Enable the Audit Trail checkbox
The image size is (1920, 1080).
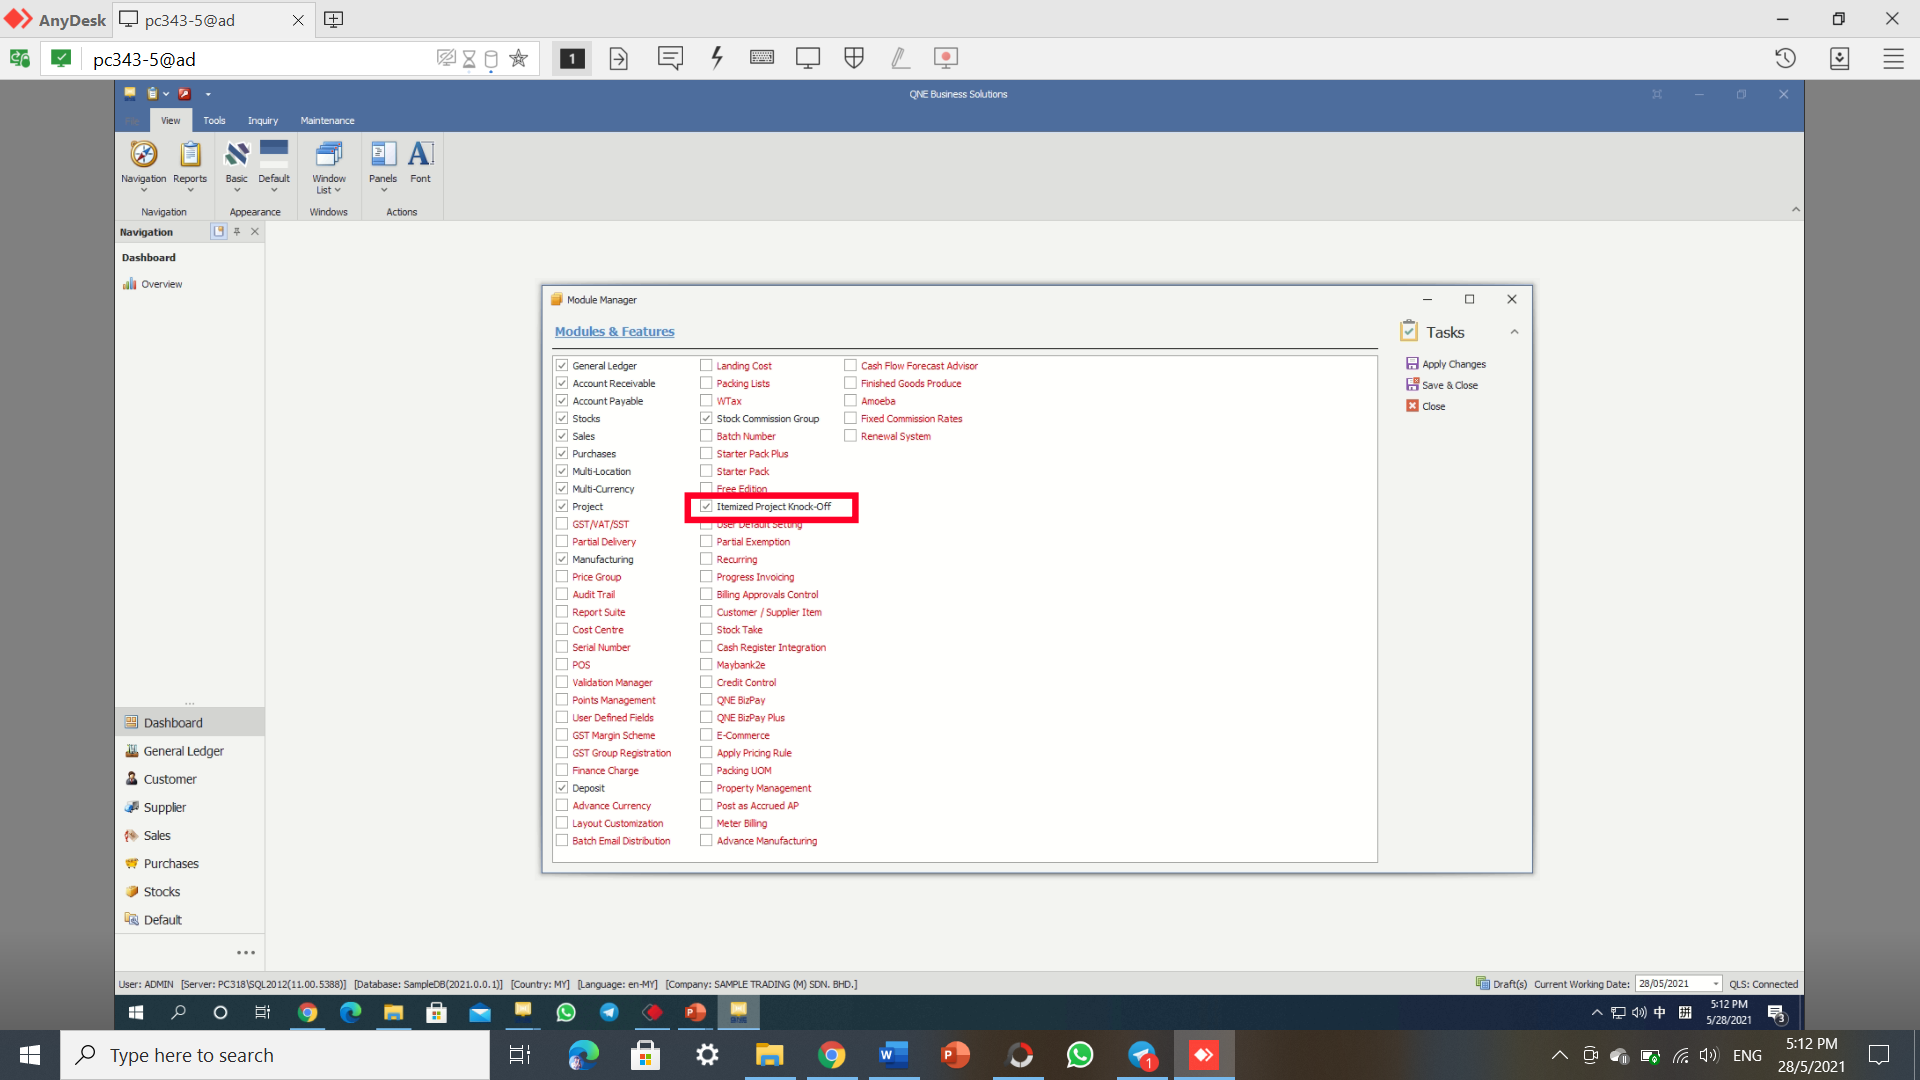coord(562,595)
